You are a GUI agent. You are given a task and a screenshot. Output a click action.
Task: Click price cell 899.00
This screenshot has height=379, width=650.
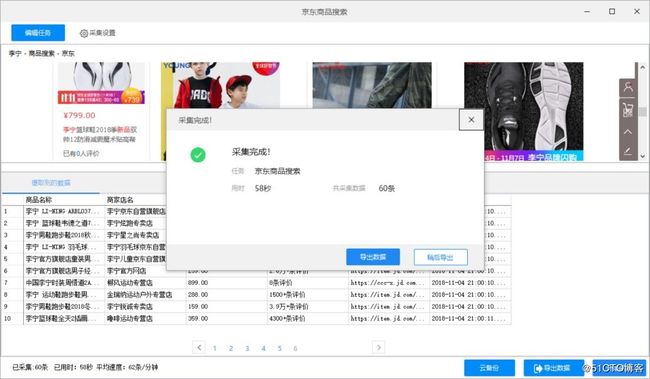coord(226,283)
